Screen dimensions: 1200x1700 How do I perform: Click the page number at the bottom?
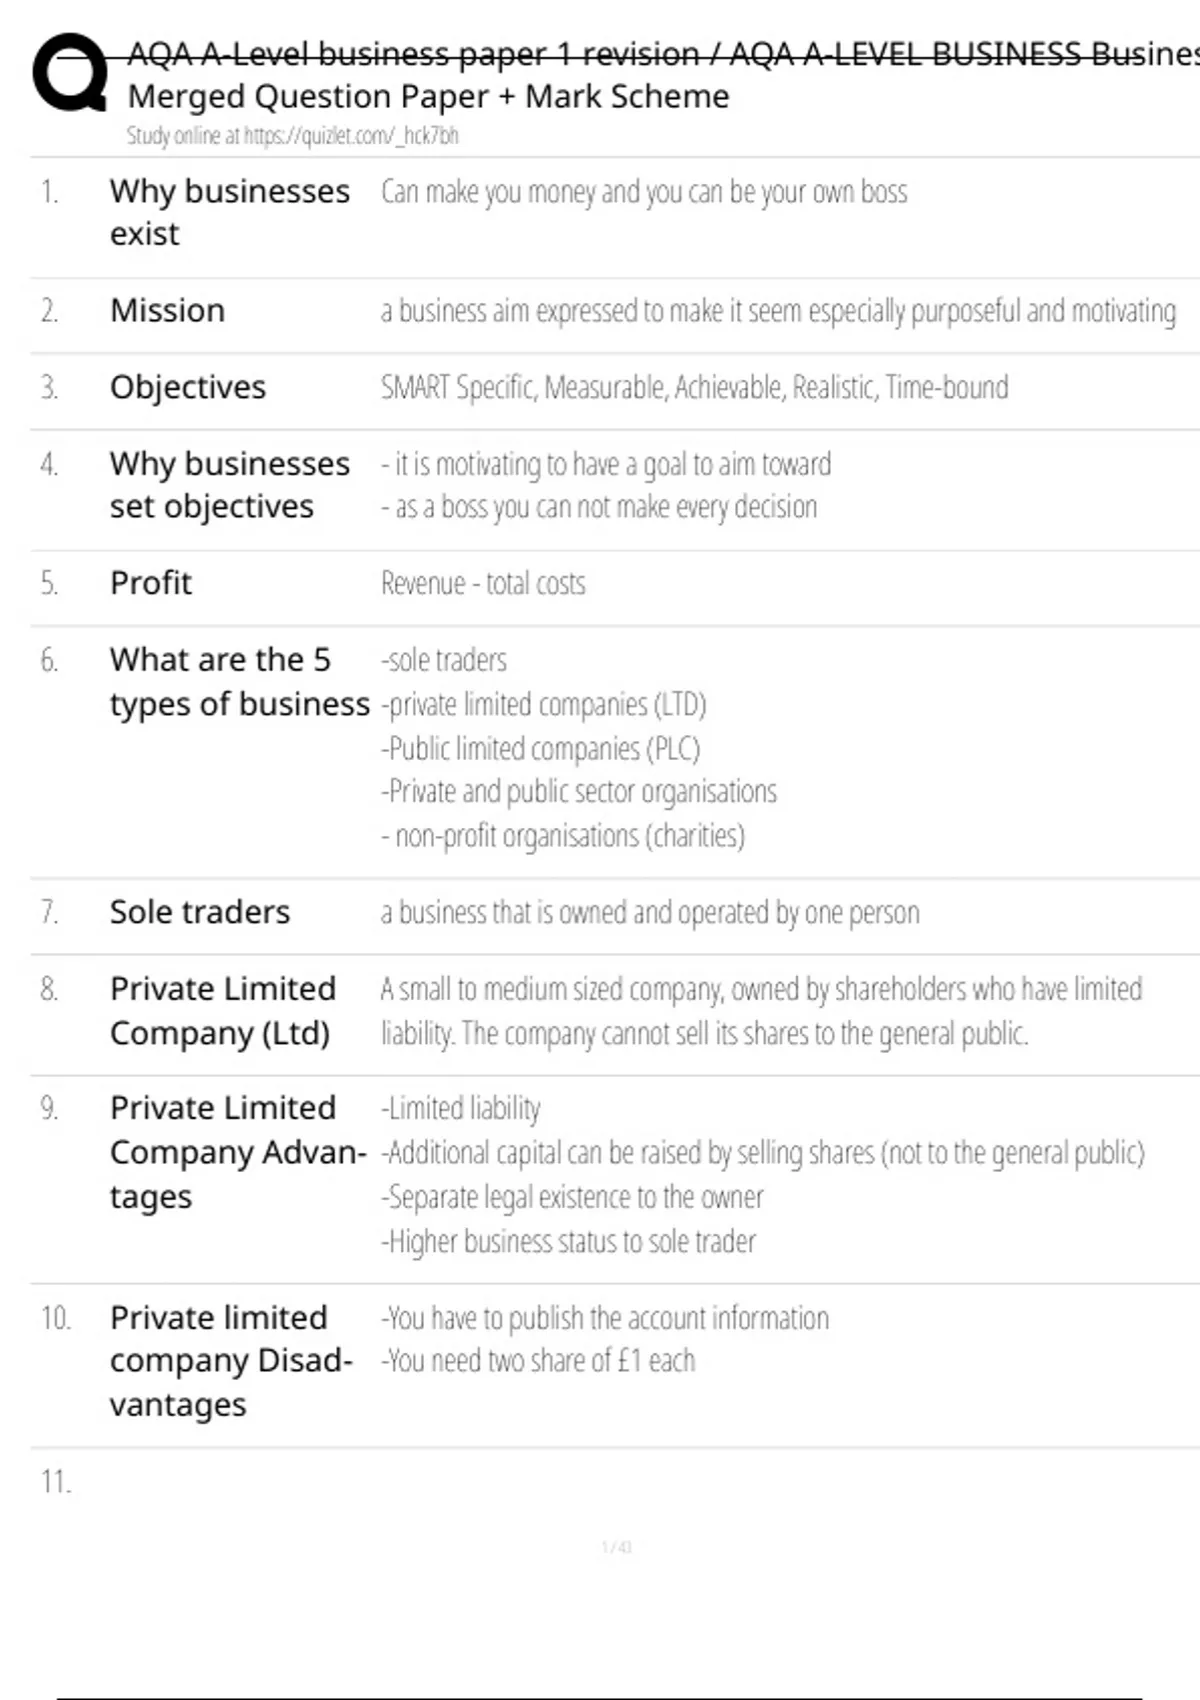[x=616, y=1547]
